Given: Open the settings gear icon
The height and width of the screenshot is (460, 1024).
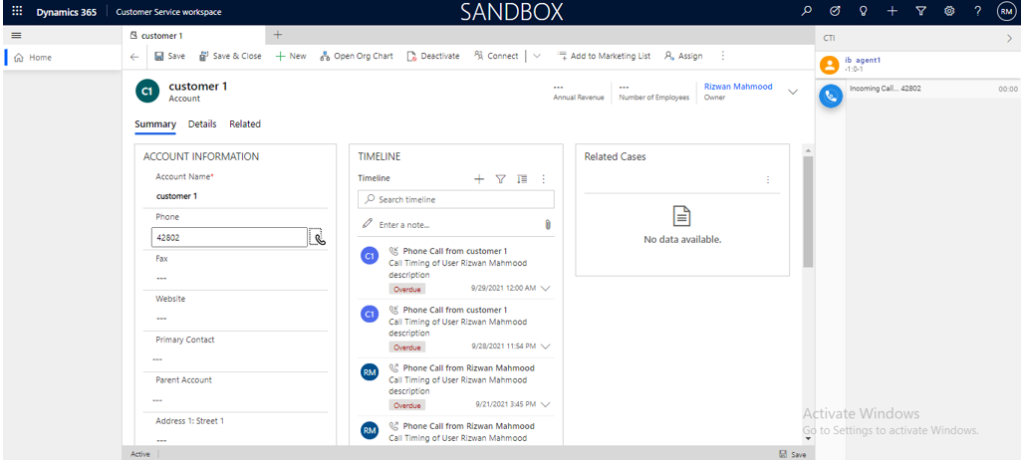Looking at the screenshot, I should [x=950, y=11].
